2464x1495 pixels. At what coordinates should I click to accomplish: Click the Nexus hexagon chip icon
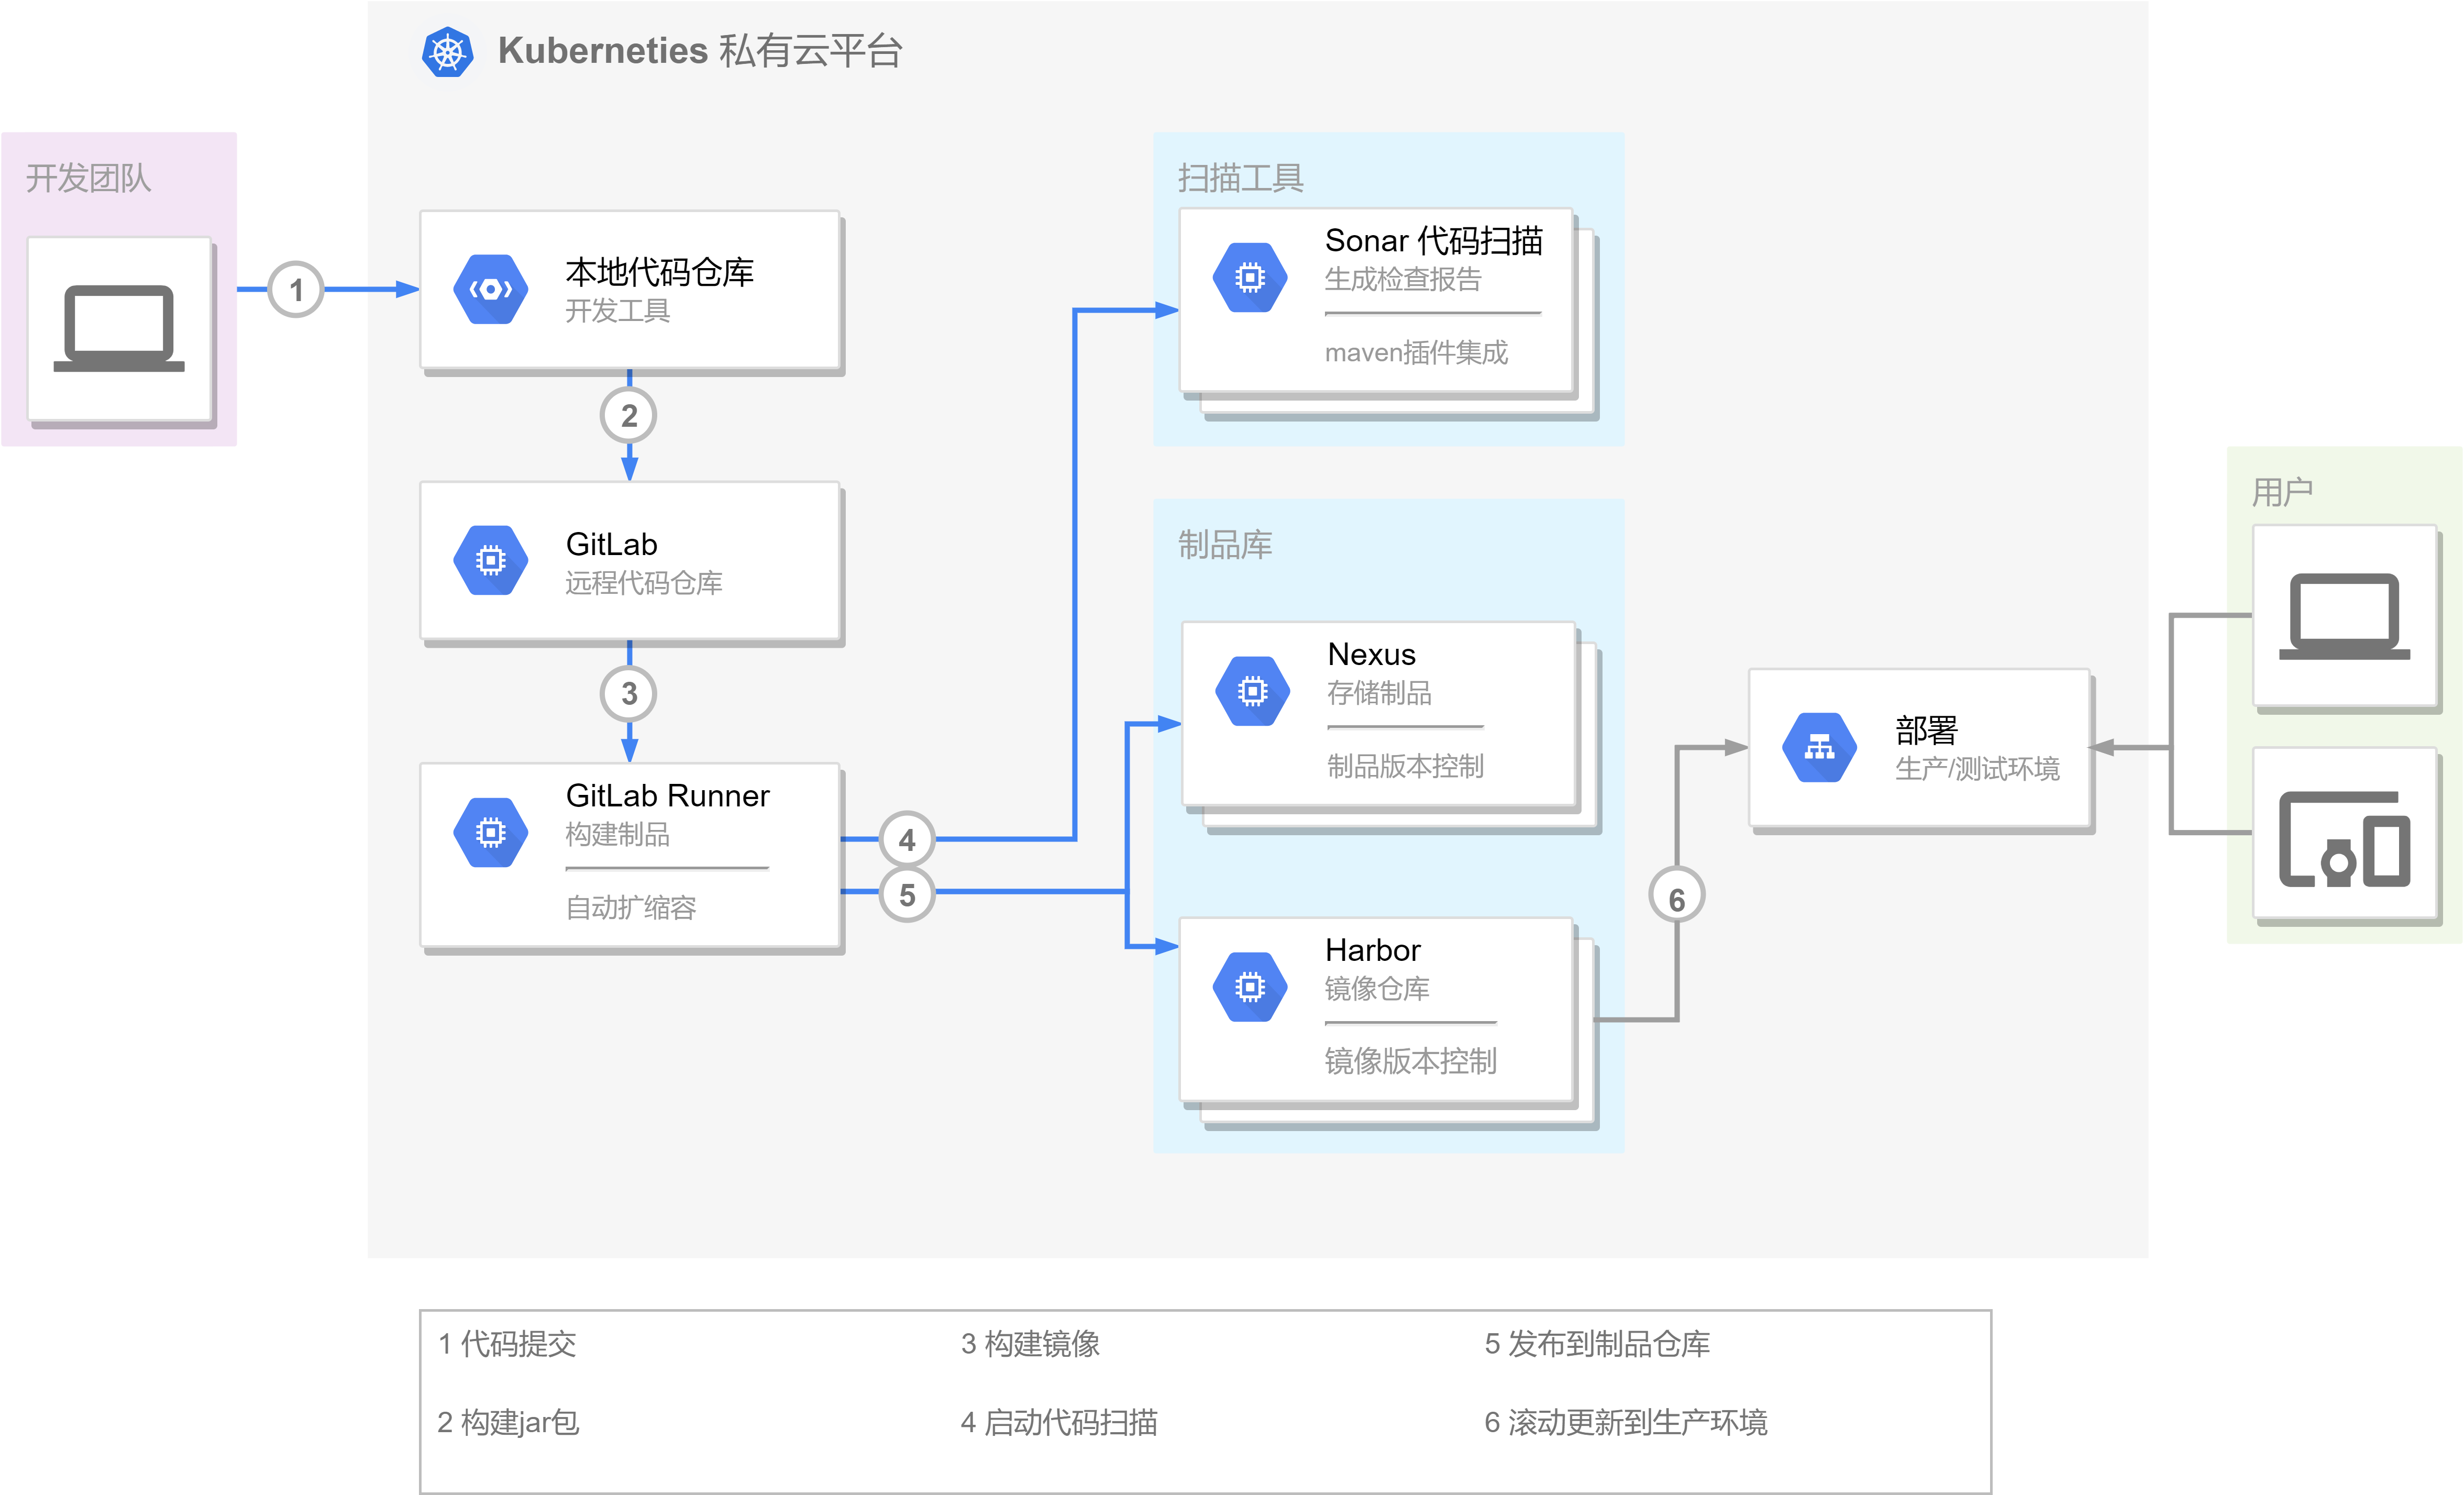1252,691
